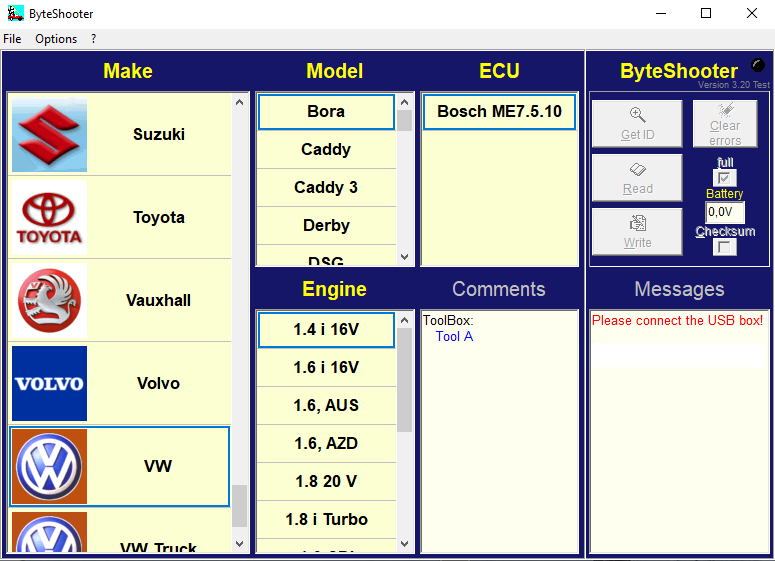Image resolution: width=775 pixels, height=561 pixels.
Task: Select Toyota make name
Action: (159, 217)
